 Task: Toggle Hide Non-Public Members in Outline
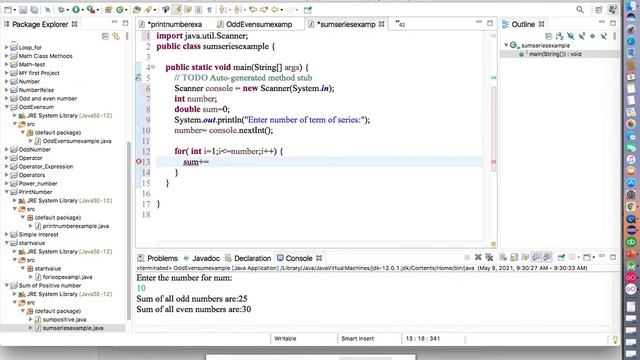(592, 36)
